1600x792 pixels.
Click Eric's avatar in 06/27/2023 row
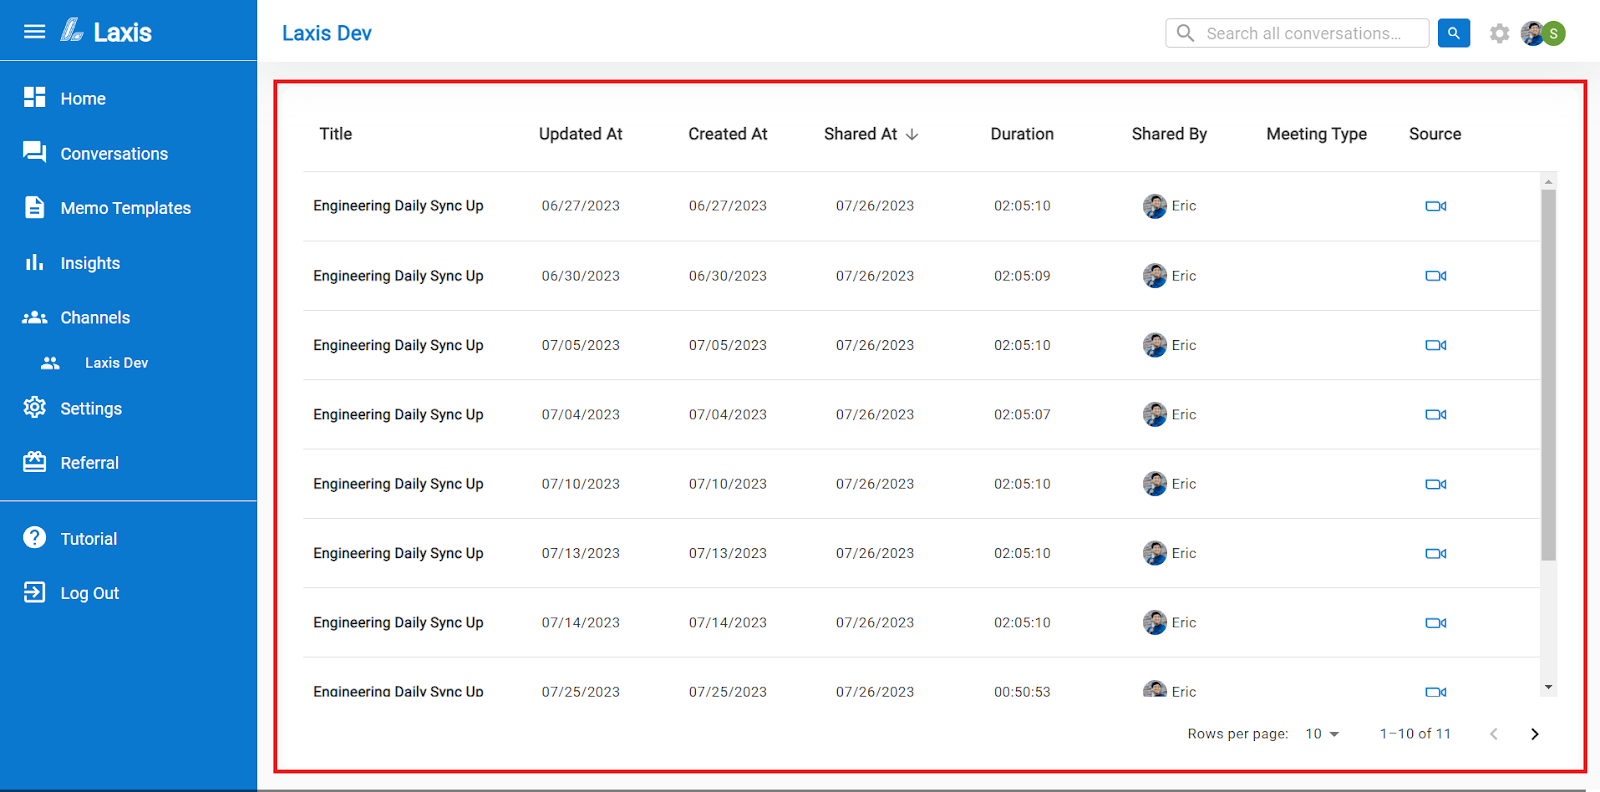[1154, 206]
